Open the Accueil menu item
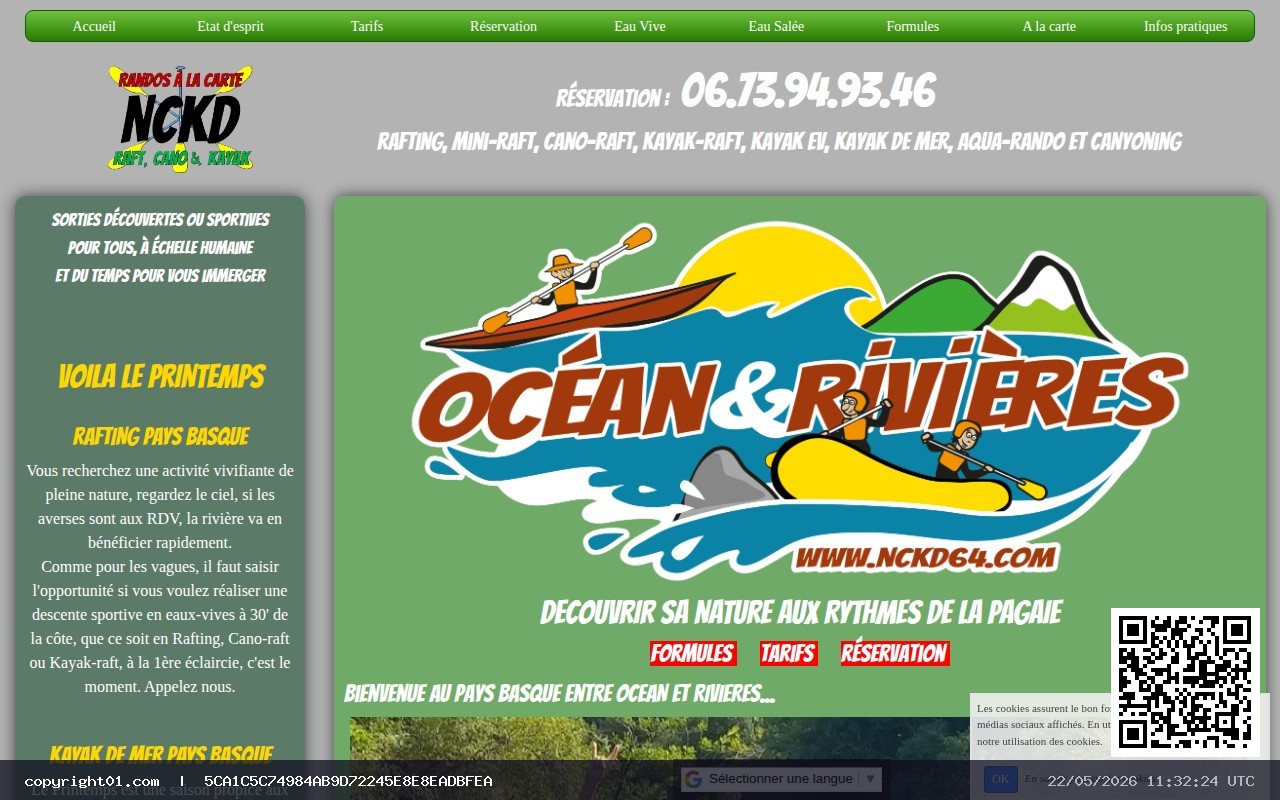 (x=94, y=27)
